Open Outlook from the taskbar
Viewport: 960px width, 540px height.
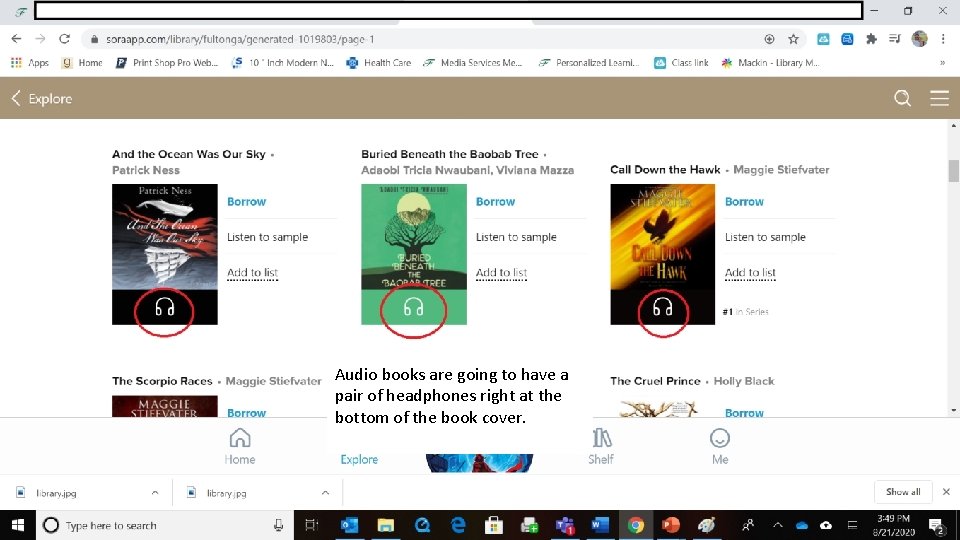pos(349,525)
